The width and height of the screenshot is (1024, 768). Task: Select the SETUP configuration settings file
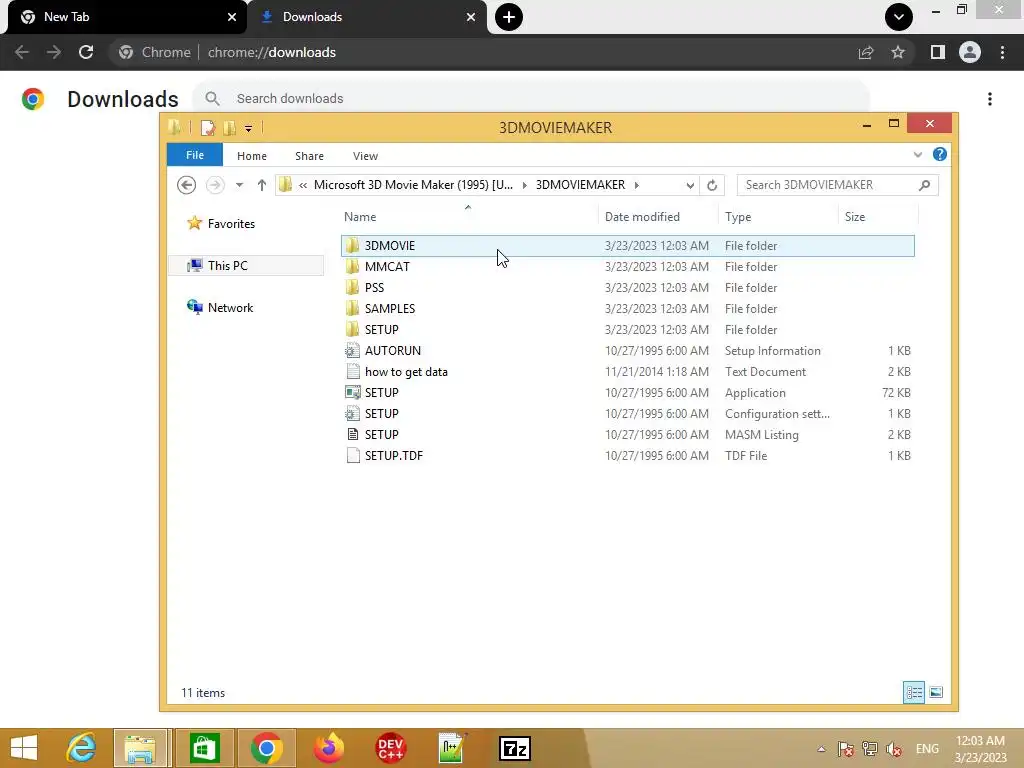(628, 413)
